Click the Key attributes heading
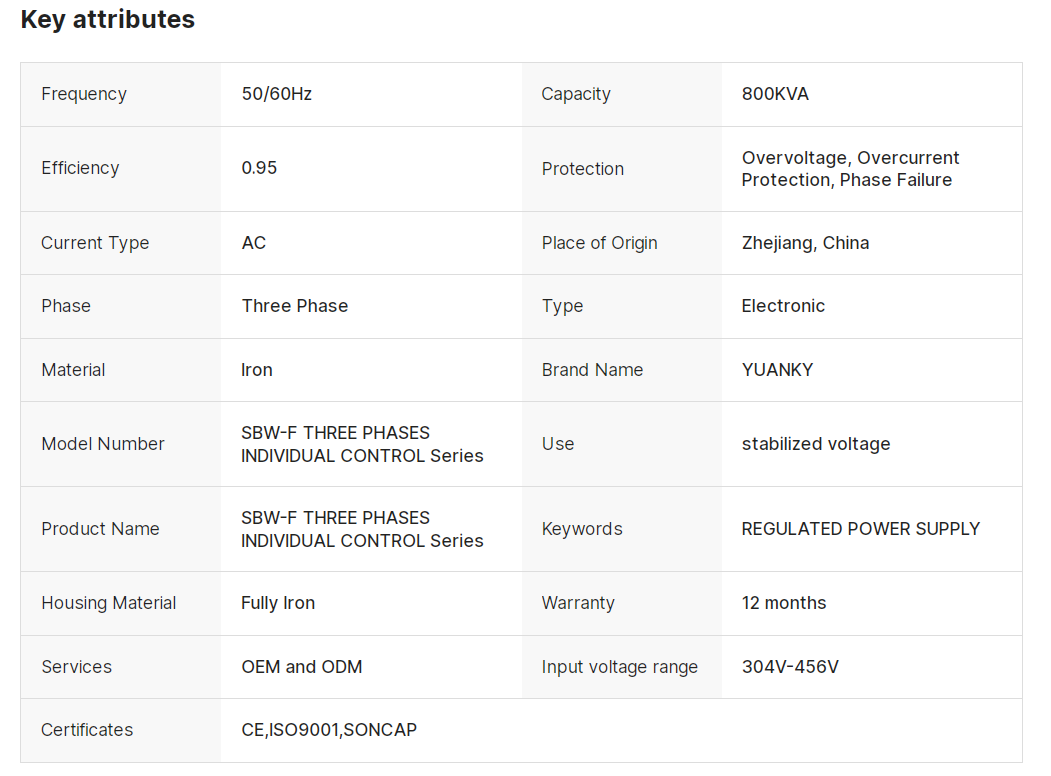This screenshot has height=776, width=1051. [108, 19]
